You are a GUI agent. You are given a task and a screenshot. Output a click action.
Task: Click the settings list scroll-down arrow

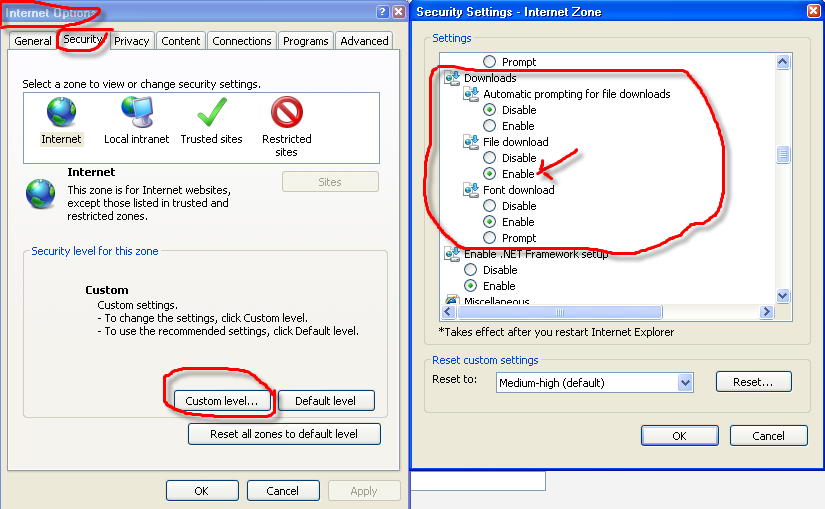click(x=782, y=295)
